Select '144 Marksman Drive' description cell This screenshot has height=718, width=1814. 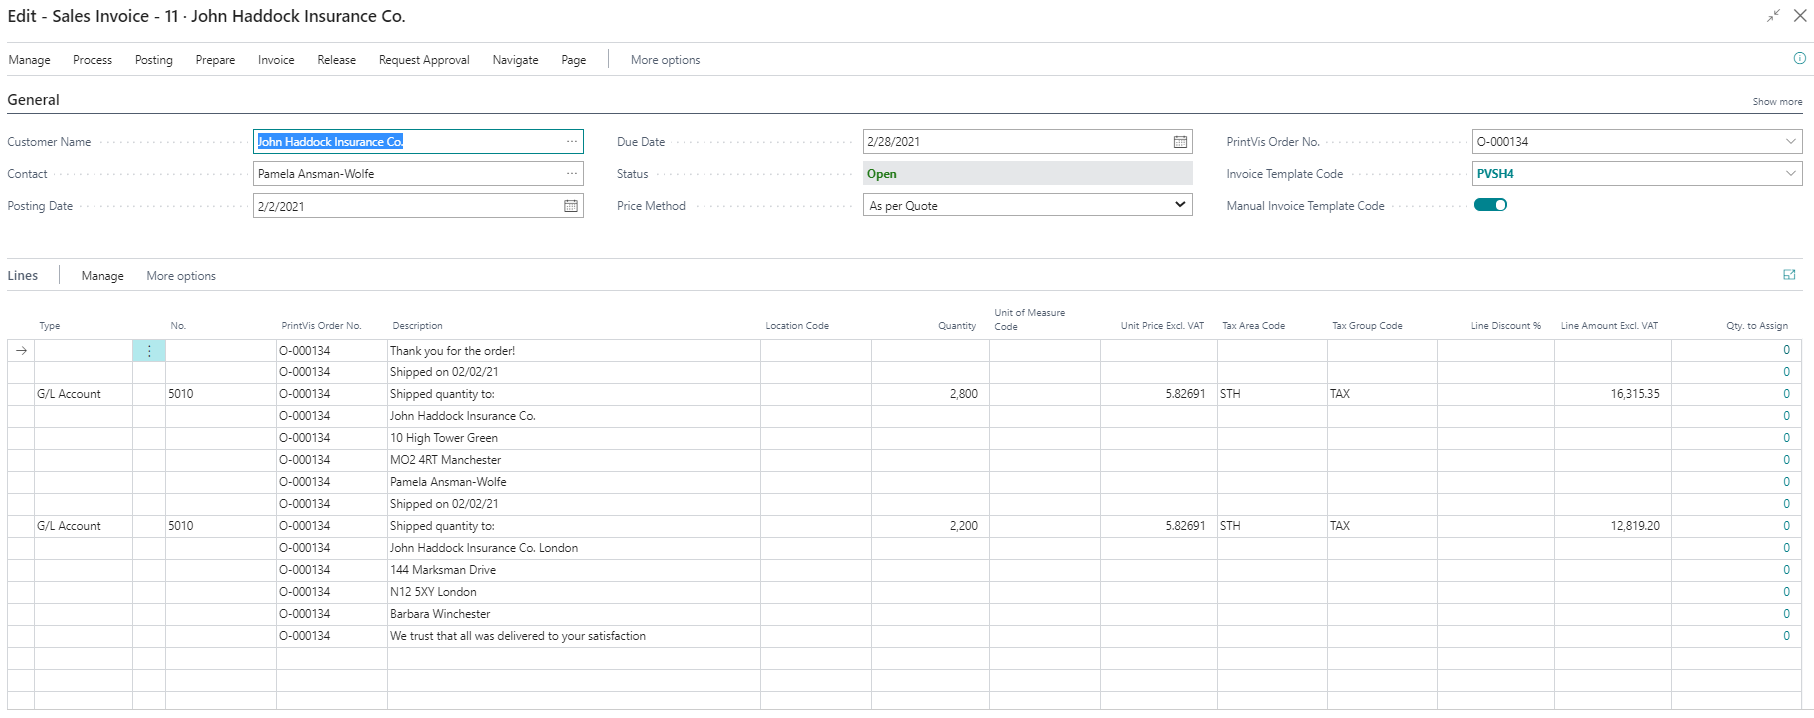[574, 570]
